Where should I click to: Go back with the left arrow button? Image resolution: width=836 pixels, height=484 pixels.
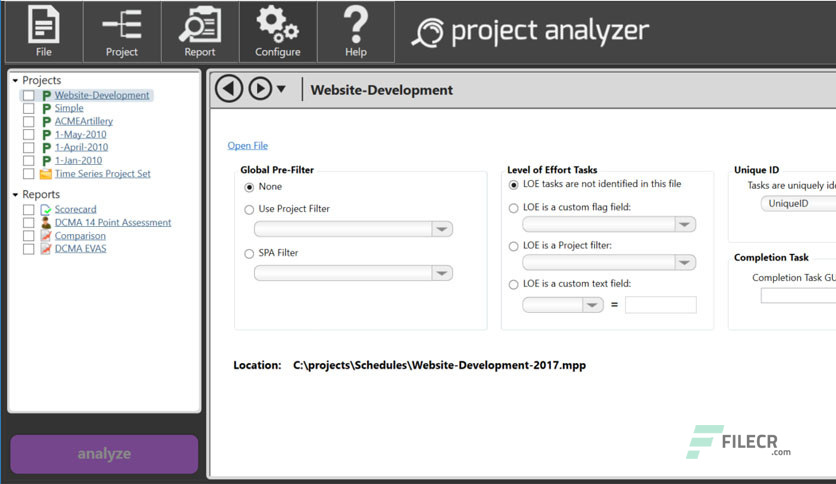click(229, 88)
